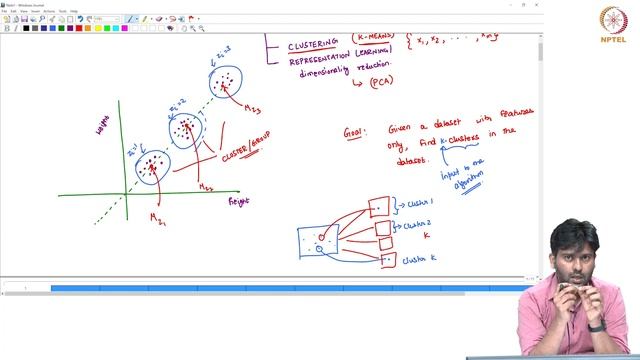Pick the gray pen color swatch
The height and width of the screenshot is (360, 640).
(35, 28)
